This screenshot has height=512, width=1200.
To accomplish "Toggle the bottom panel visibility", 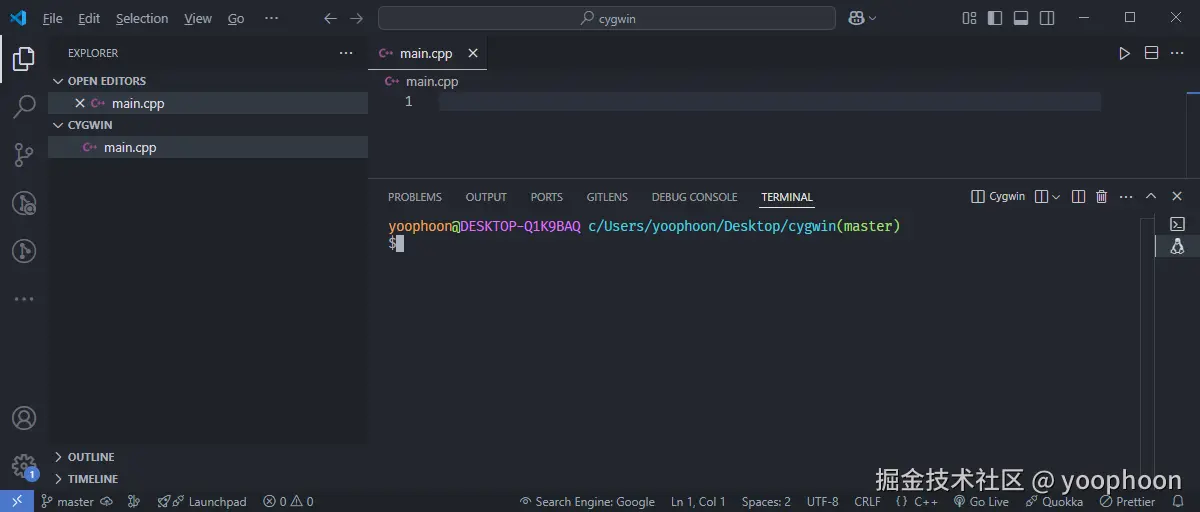I will click(1021, 18).
